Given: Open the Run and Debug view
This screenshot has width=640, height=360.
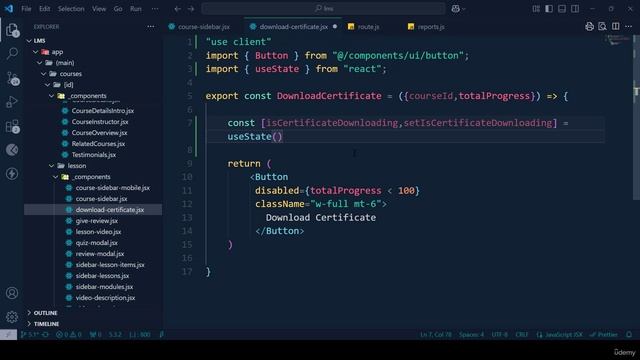Looking at the screenshot, I should click(x=12, y=102).
